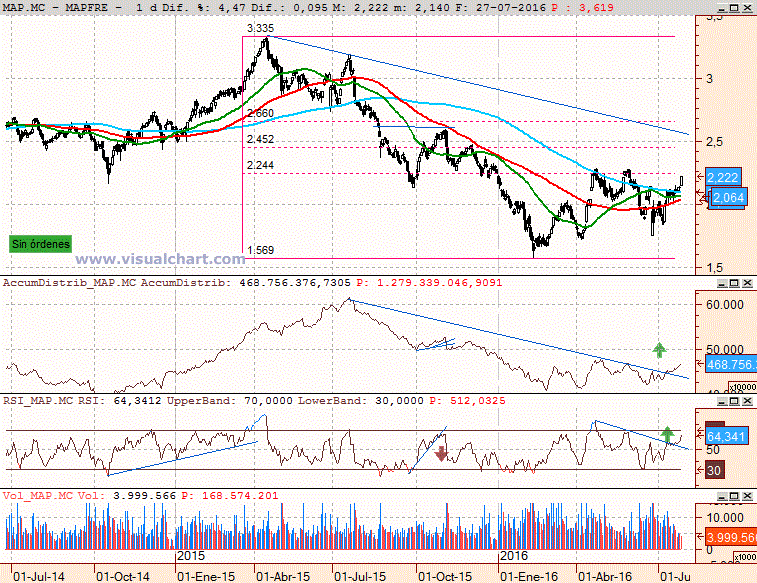Click the 2016 year marker on time axis
Screen dimensions: 757x583
point(514,555)
